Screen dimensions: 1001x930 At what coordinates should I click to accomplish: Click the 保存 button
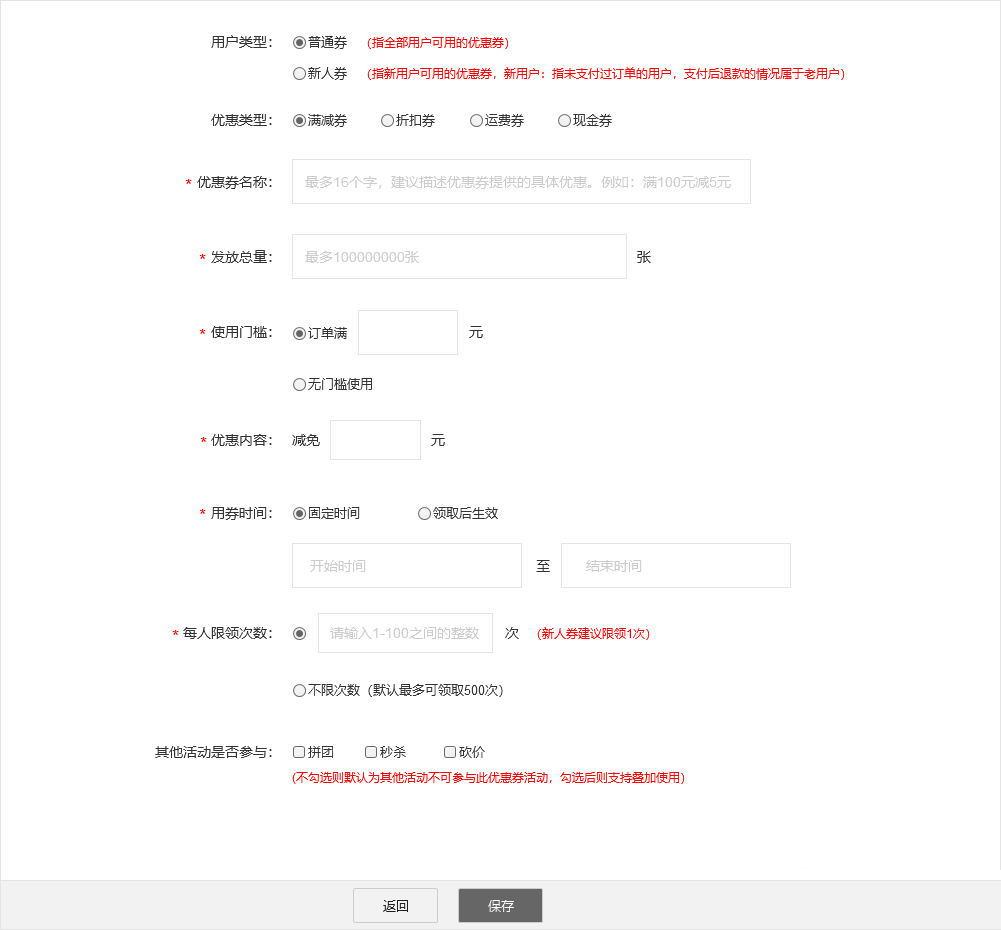click(500, 906)
